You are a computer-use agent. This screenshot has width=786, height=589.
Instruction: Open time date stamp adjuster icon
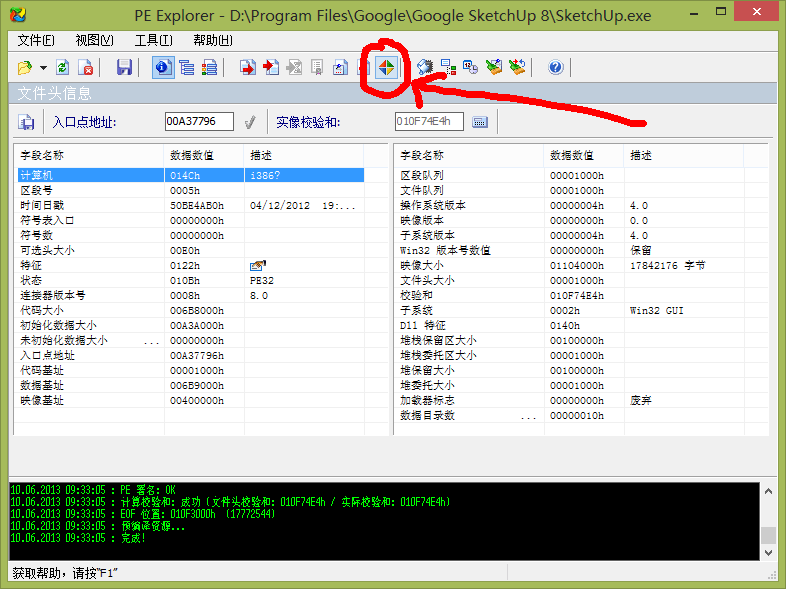(470, 67)
